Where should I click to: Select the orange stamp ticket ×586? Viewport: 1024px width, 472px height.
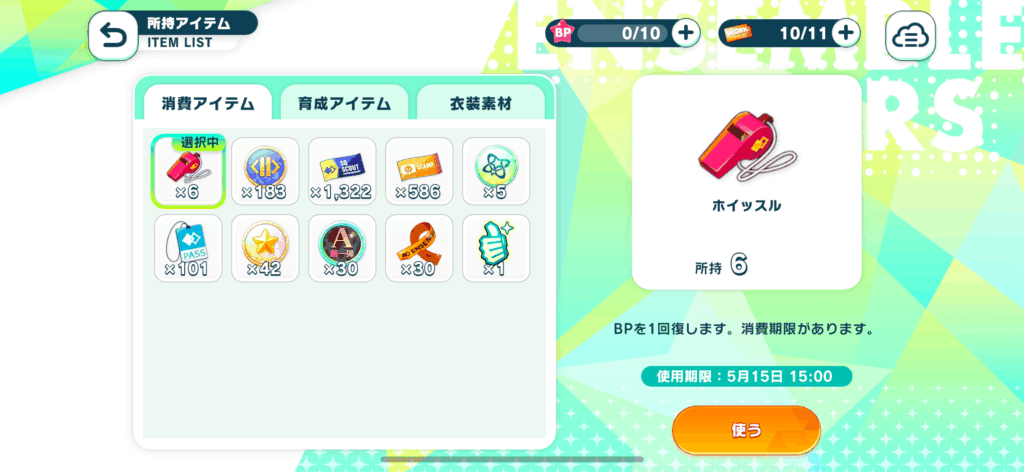[x=419, y=170]
